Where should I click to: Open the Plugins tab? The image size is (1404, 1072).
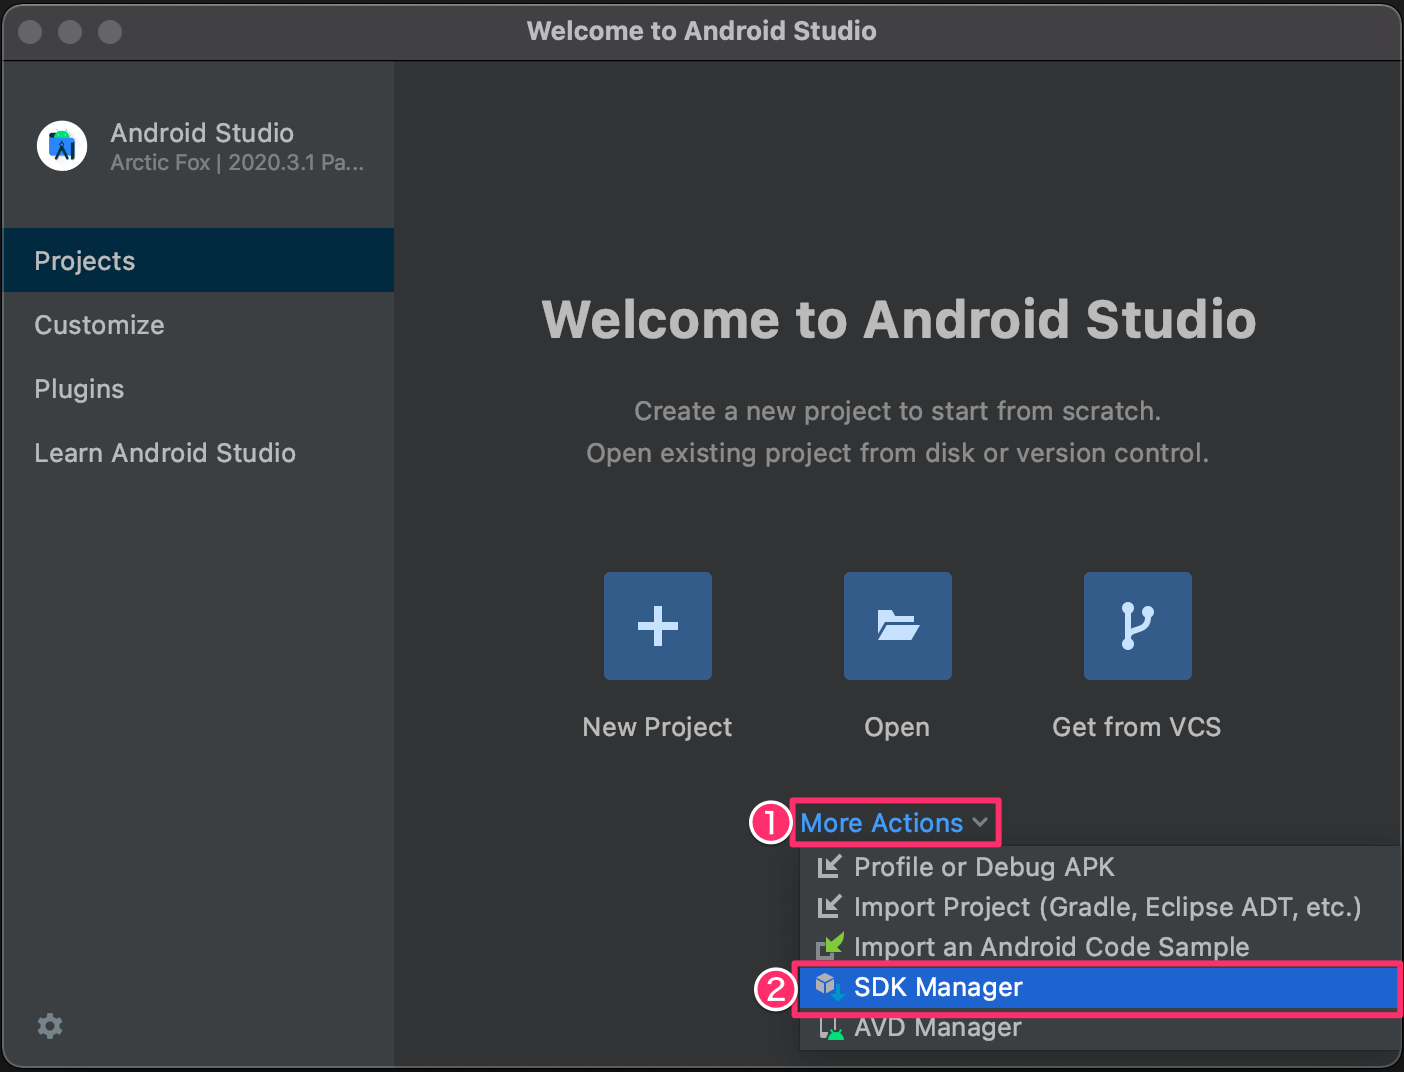tap(198, 389)
